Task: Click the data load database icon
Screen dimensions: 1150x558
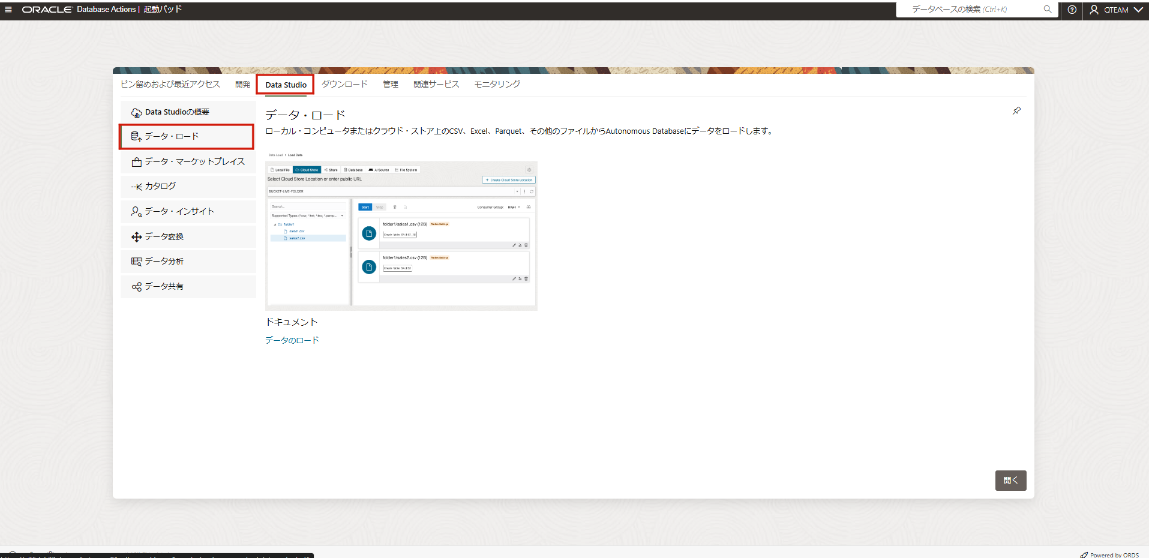Action: (x=136, y=136)
